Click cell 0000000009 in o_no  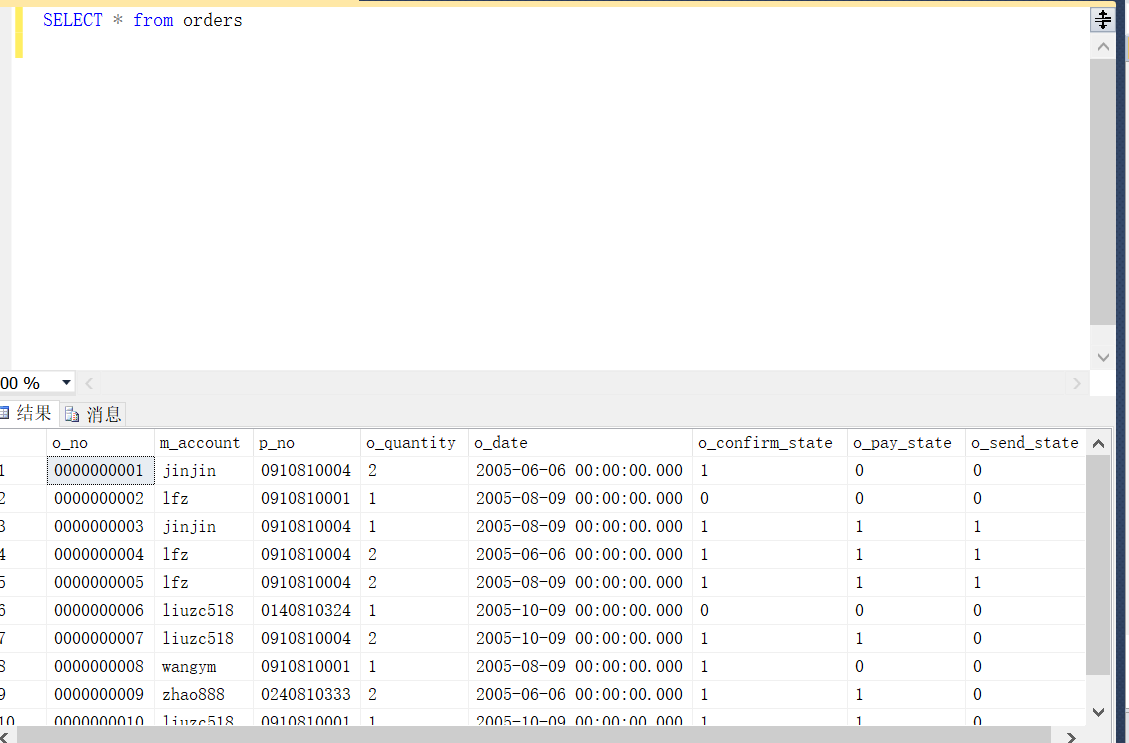click(x=100, y=694)
